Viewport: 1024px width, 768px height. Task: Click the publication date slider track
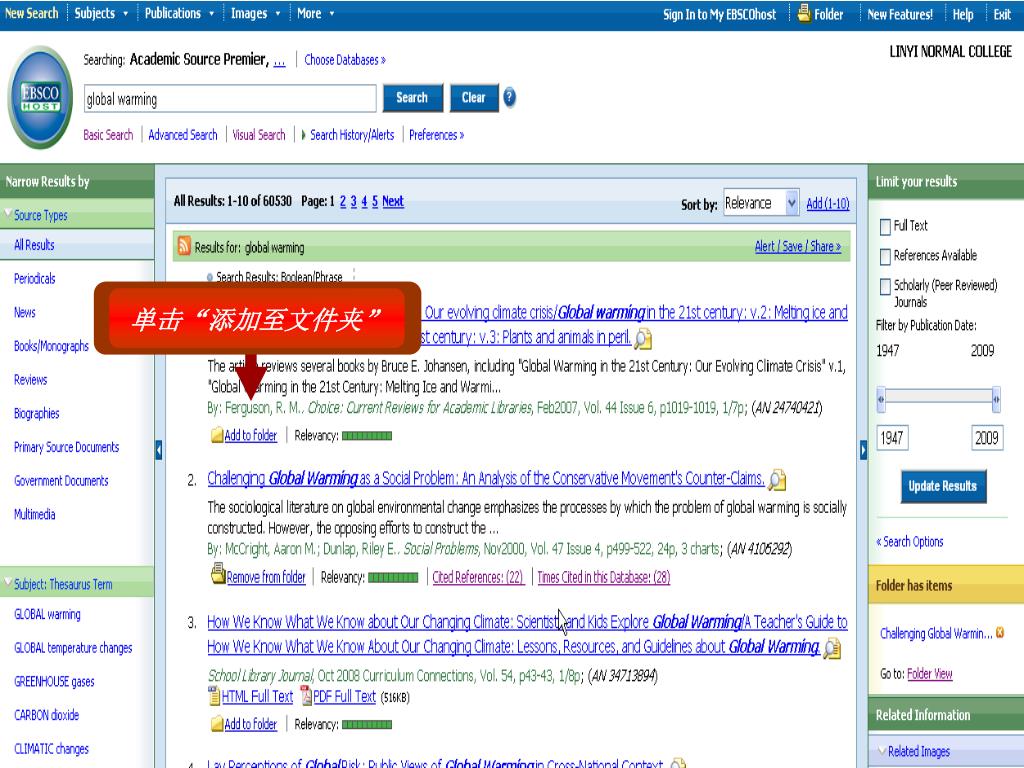click(938, 396)
